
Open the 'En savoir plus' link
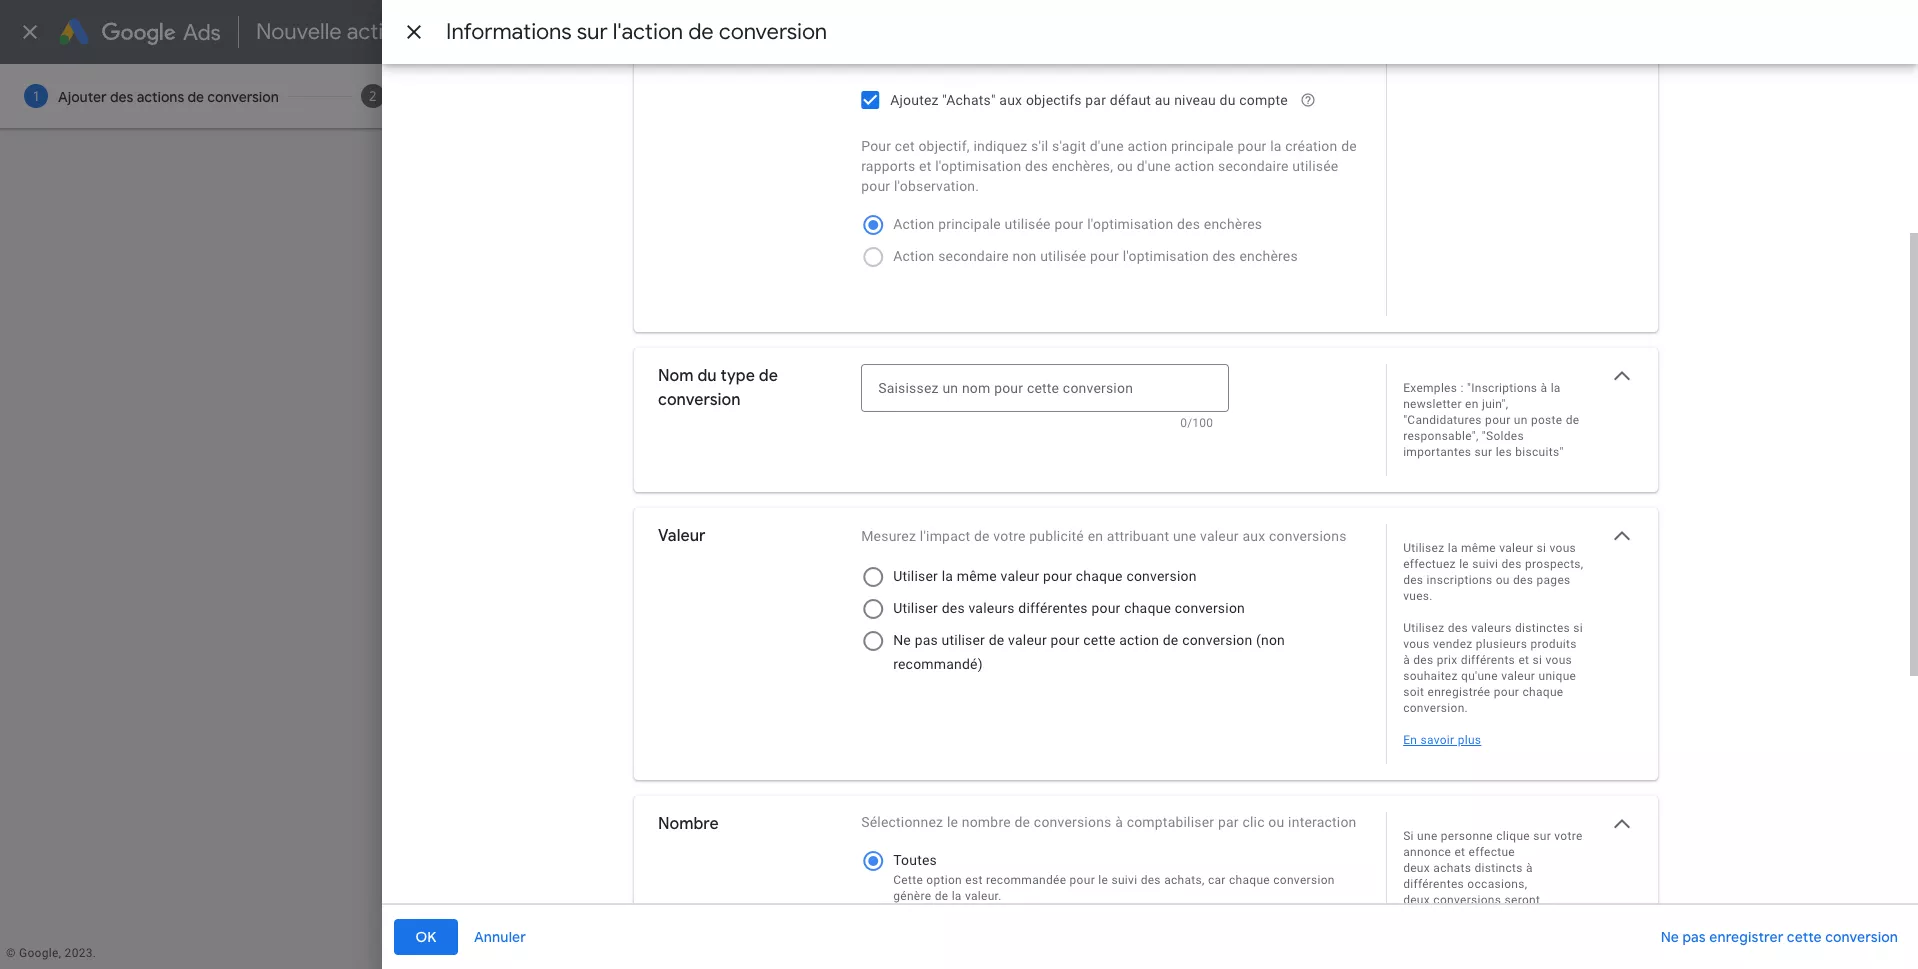[x=1441, y=740]
